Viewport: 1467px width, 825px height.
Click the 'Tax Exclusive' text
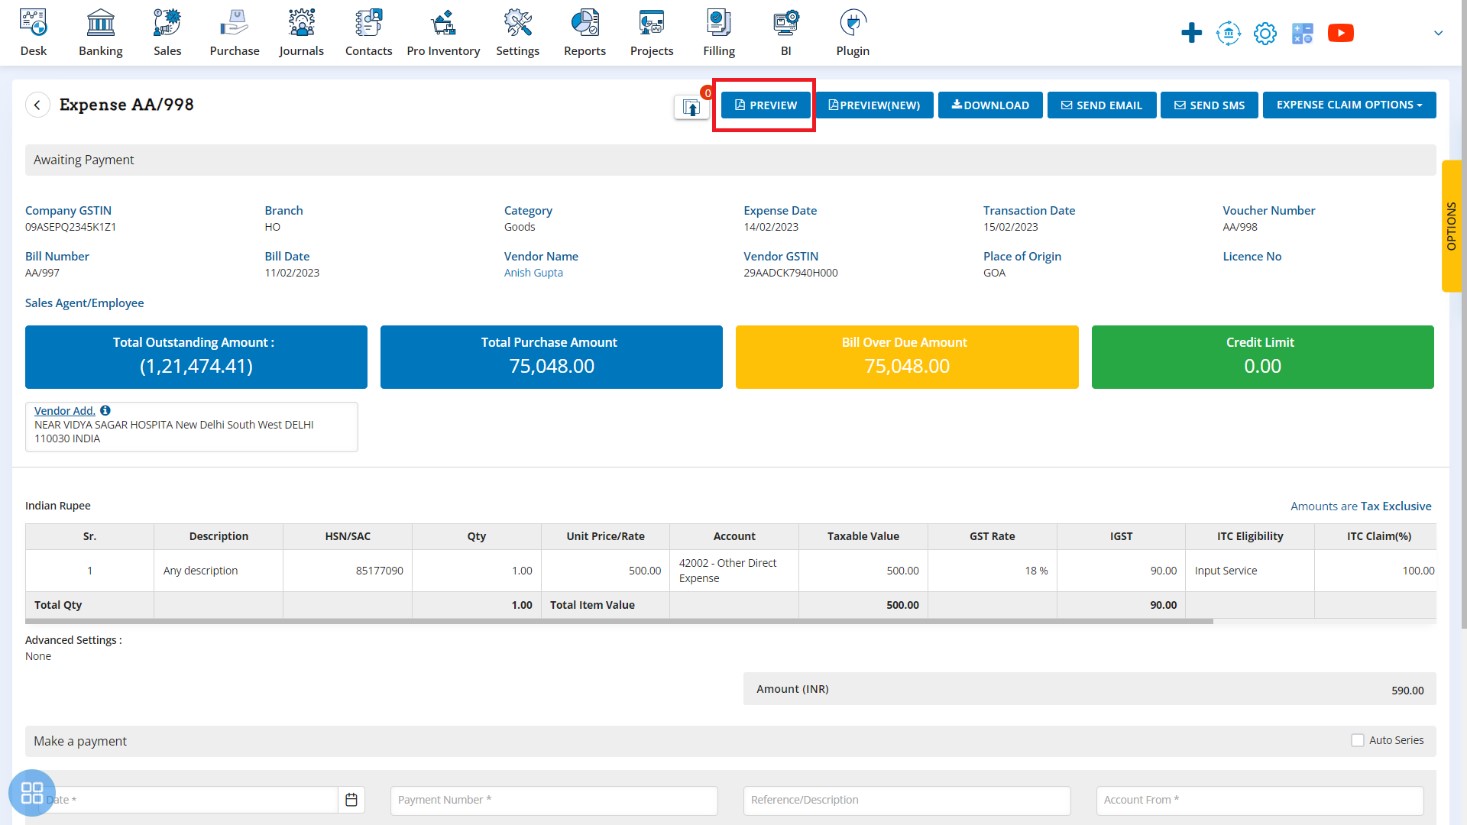[1396, 506]
